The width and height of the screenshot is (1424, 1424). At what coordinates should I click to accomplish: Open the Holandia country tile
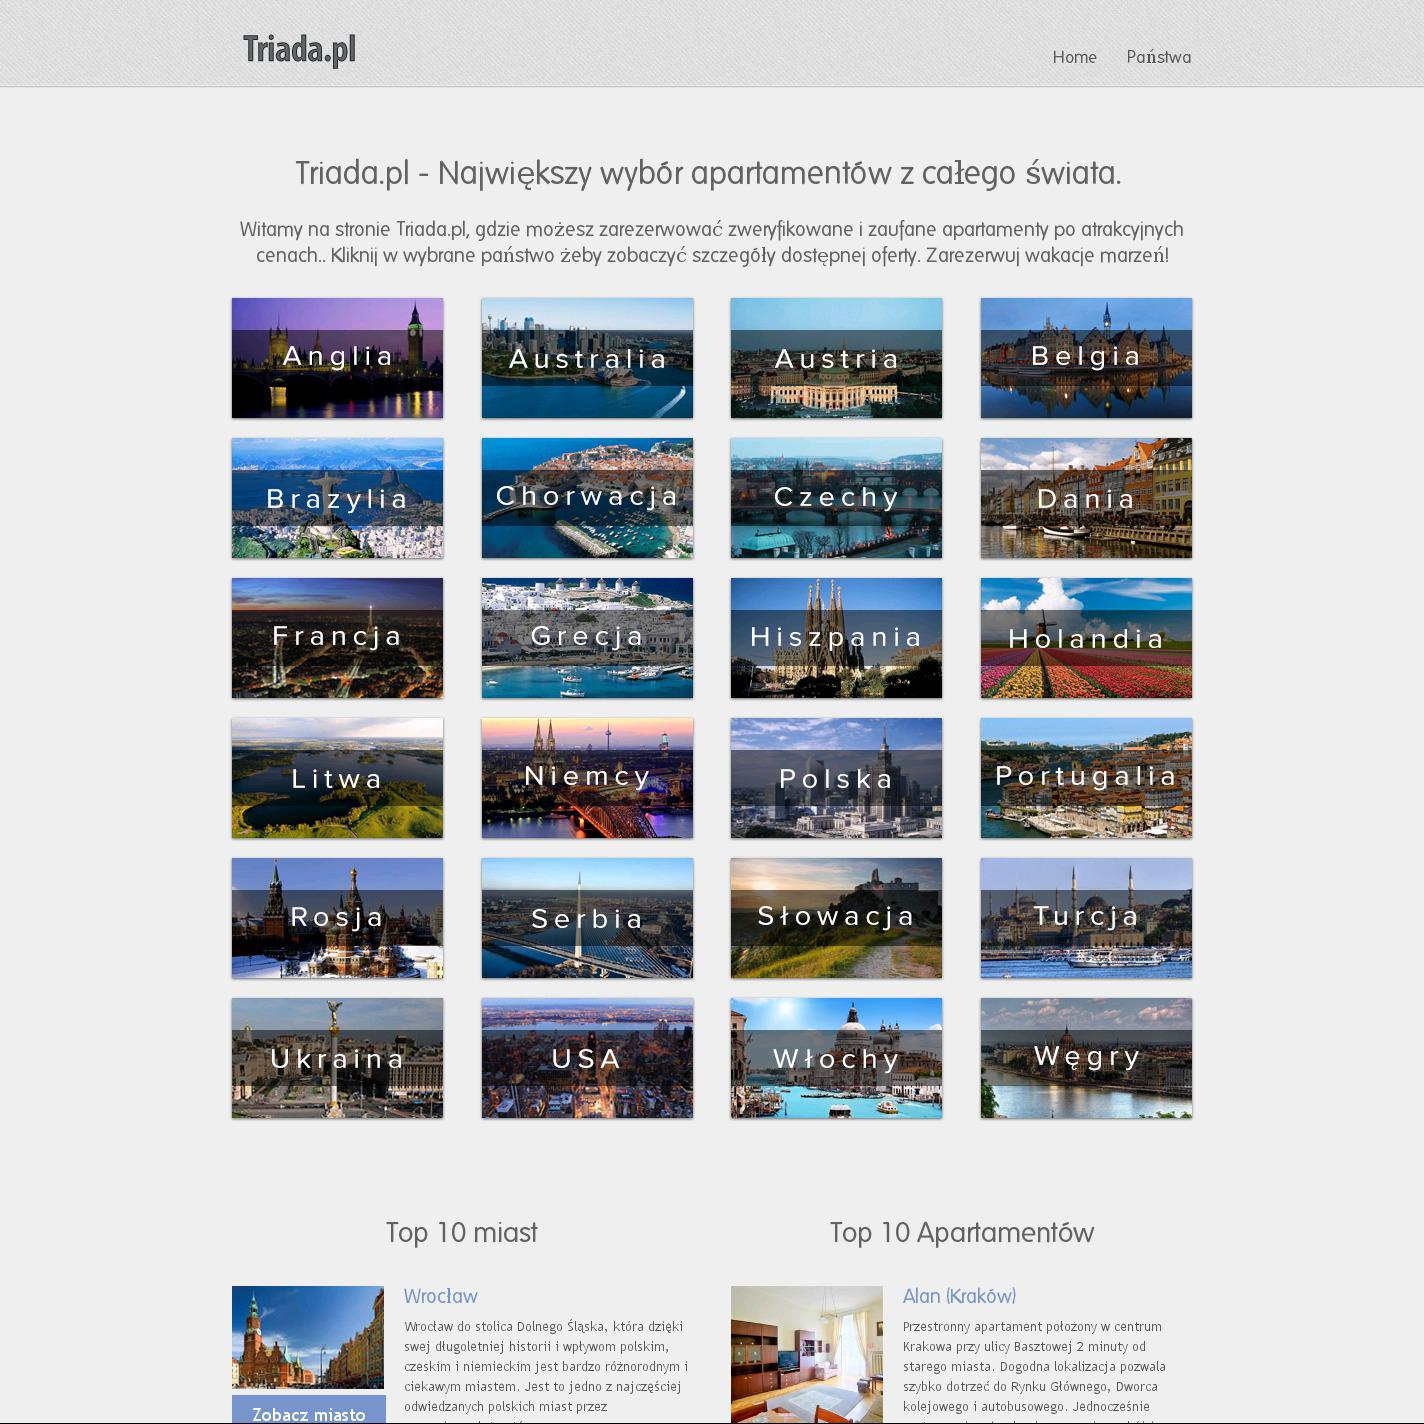(1086, 638)
